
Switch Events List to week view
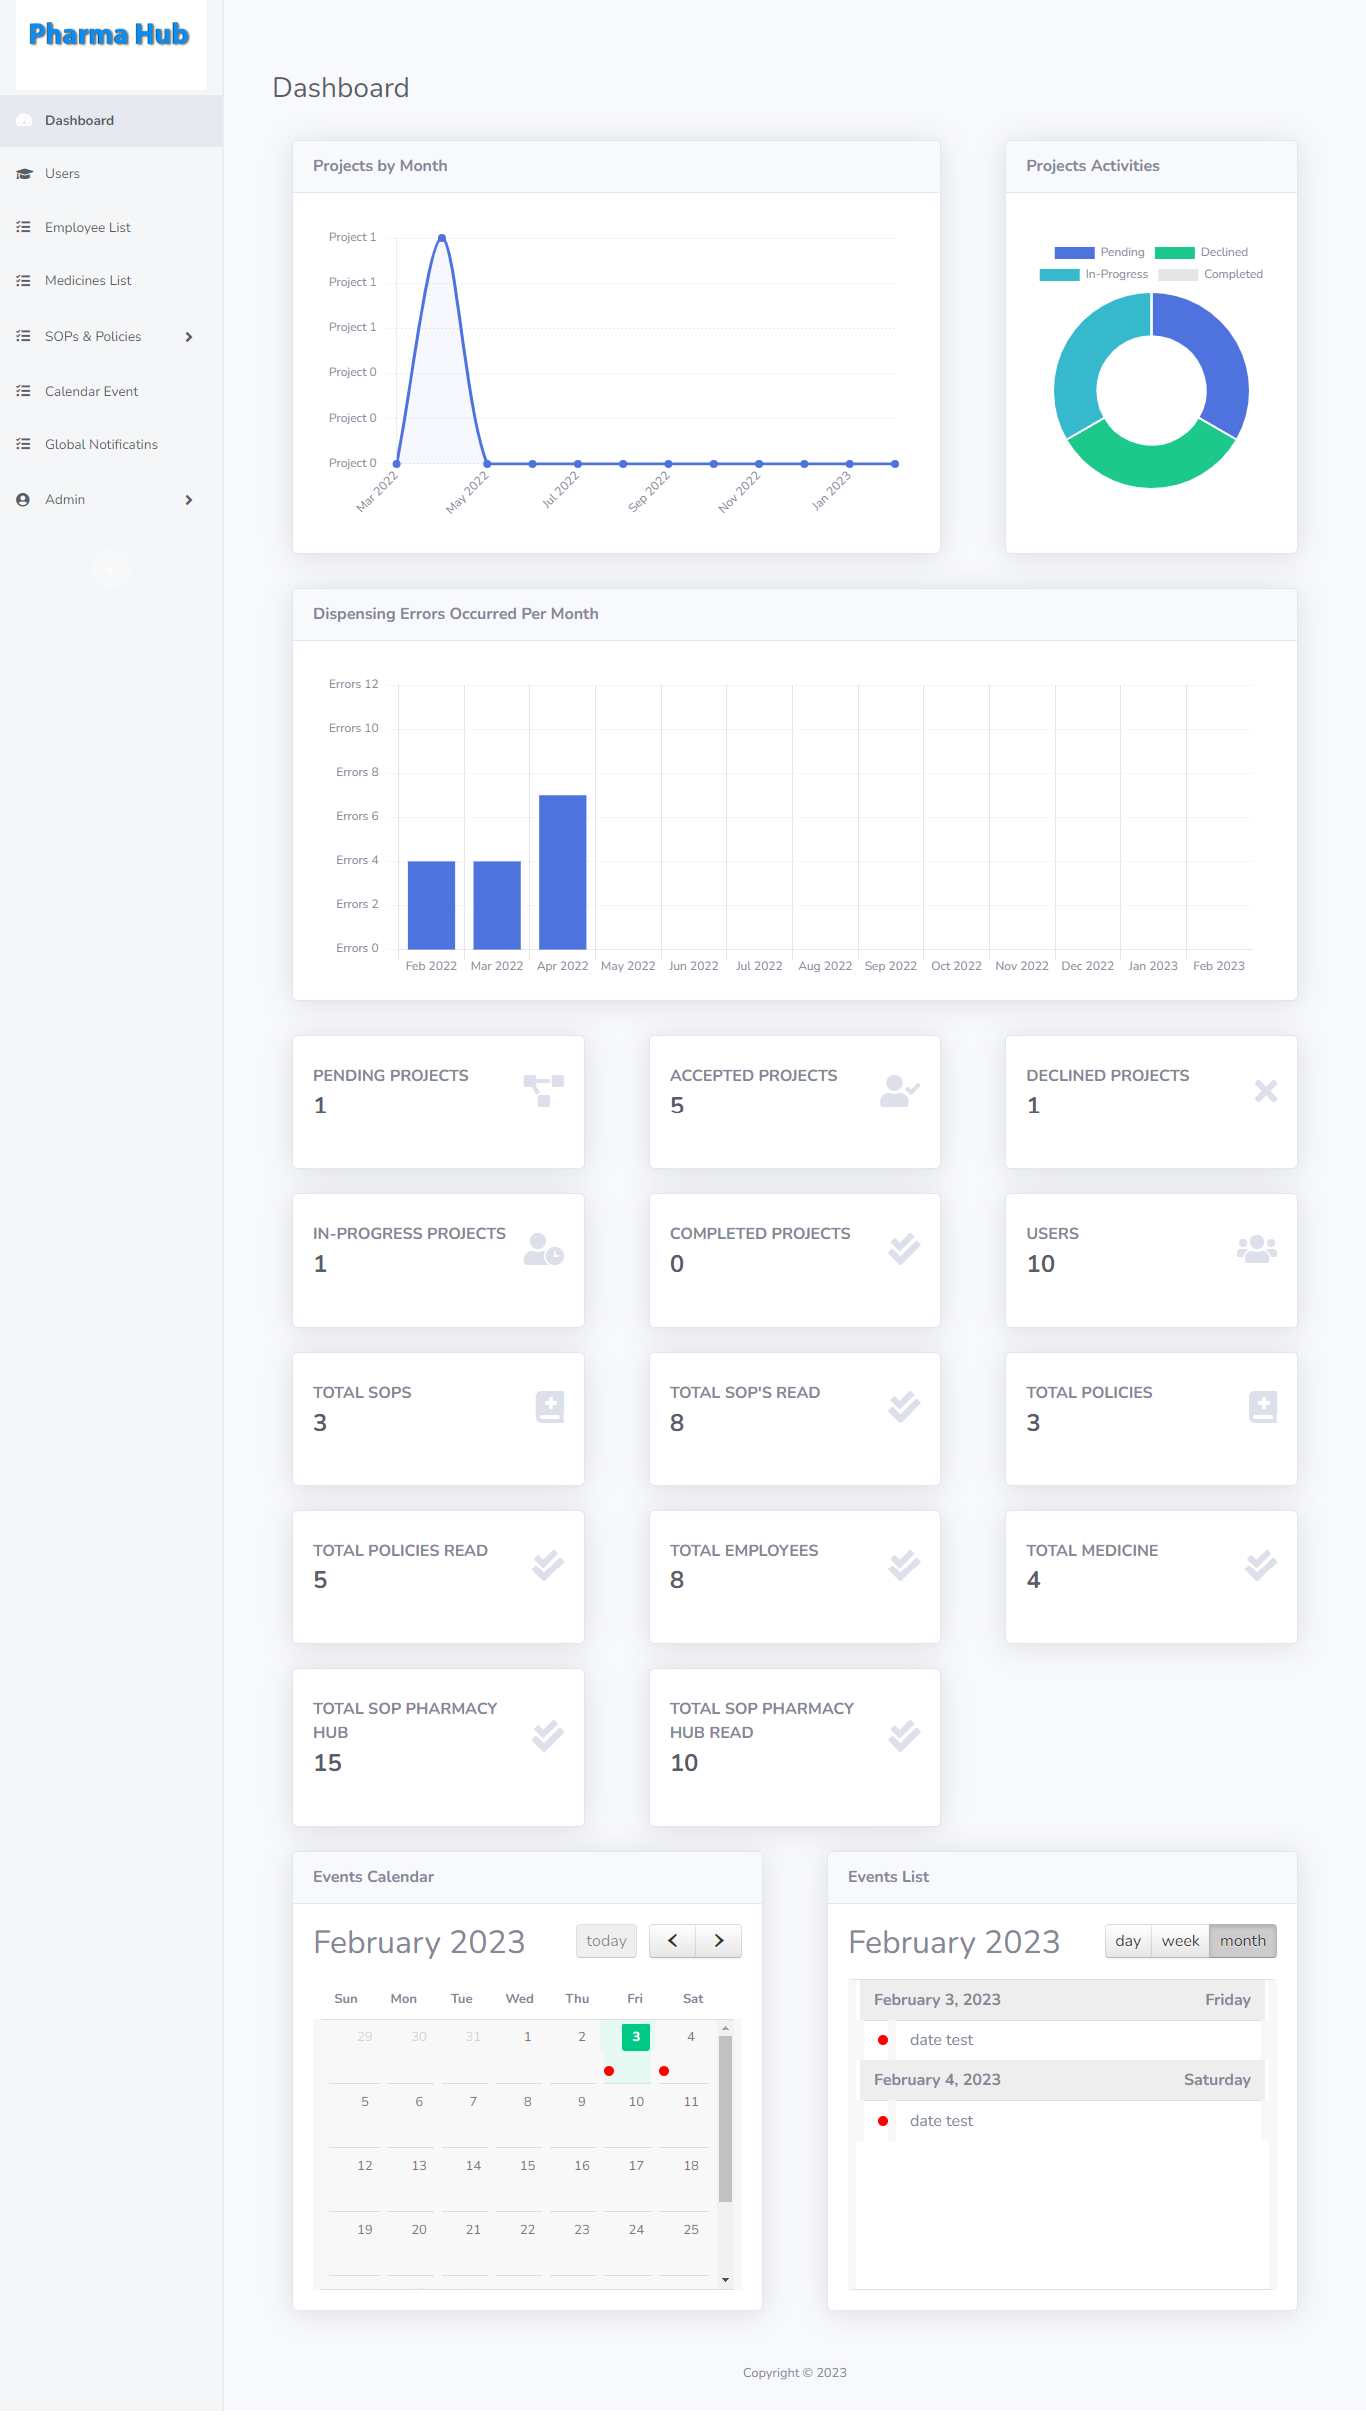(x=1180, y=1942)
